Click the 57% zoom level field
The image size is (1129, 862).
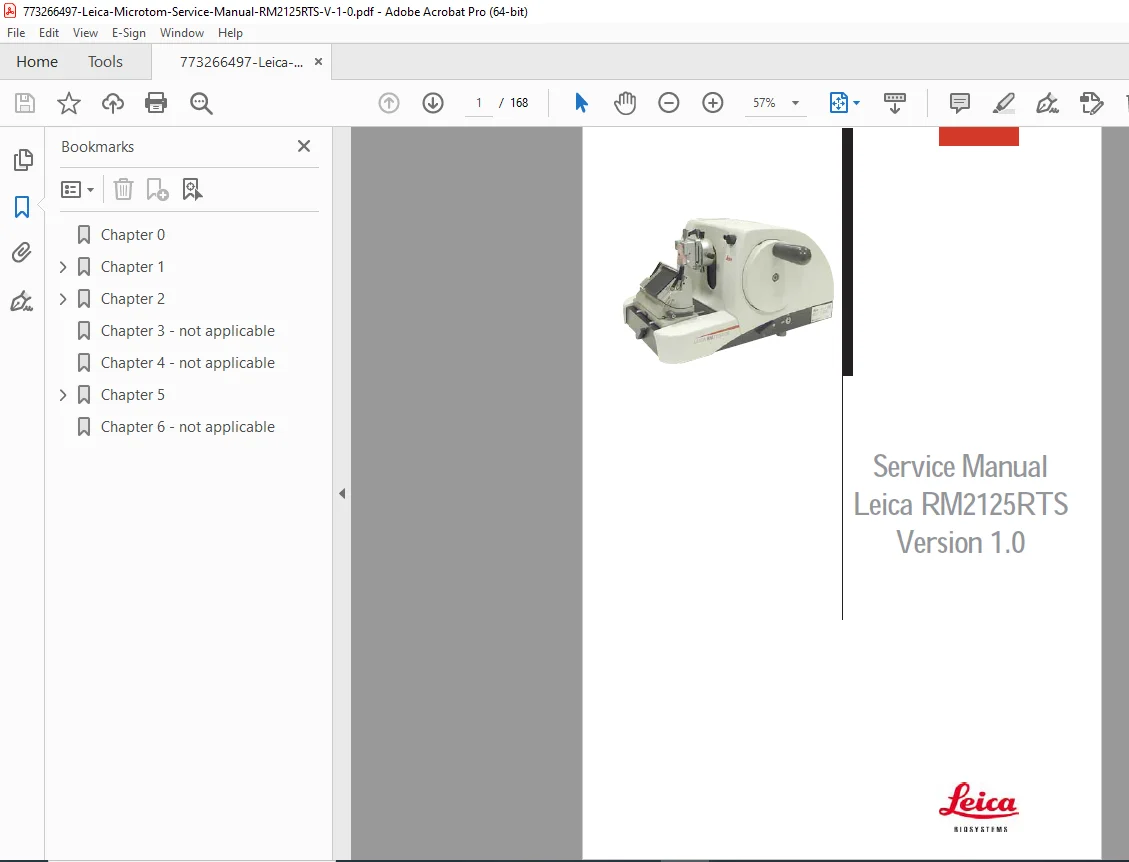(x=764, y=103)
